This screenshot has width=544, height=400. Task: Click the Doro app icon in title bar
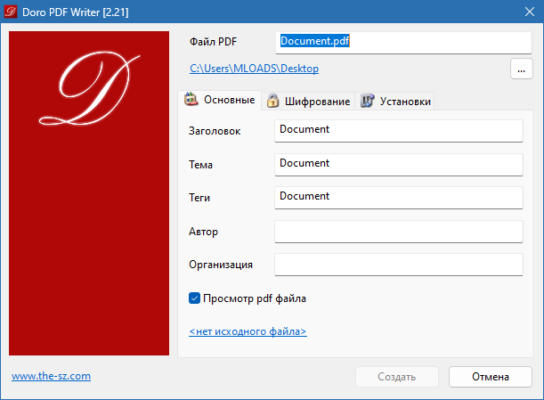pos(10,12)
